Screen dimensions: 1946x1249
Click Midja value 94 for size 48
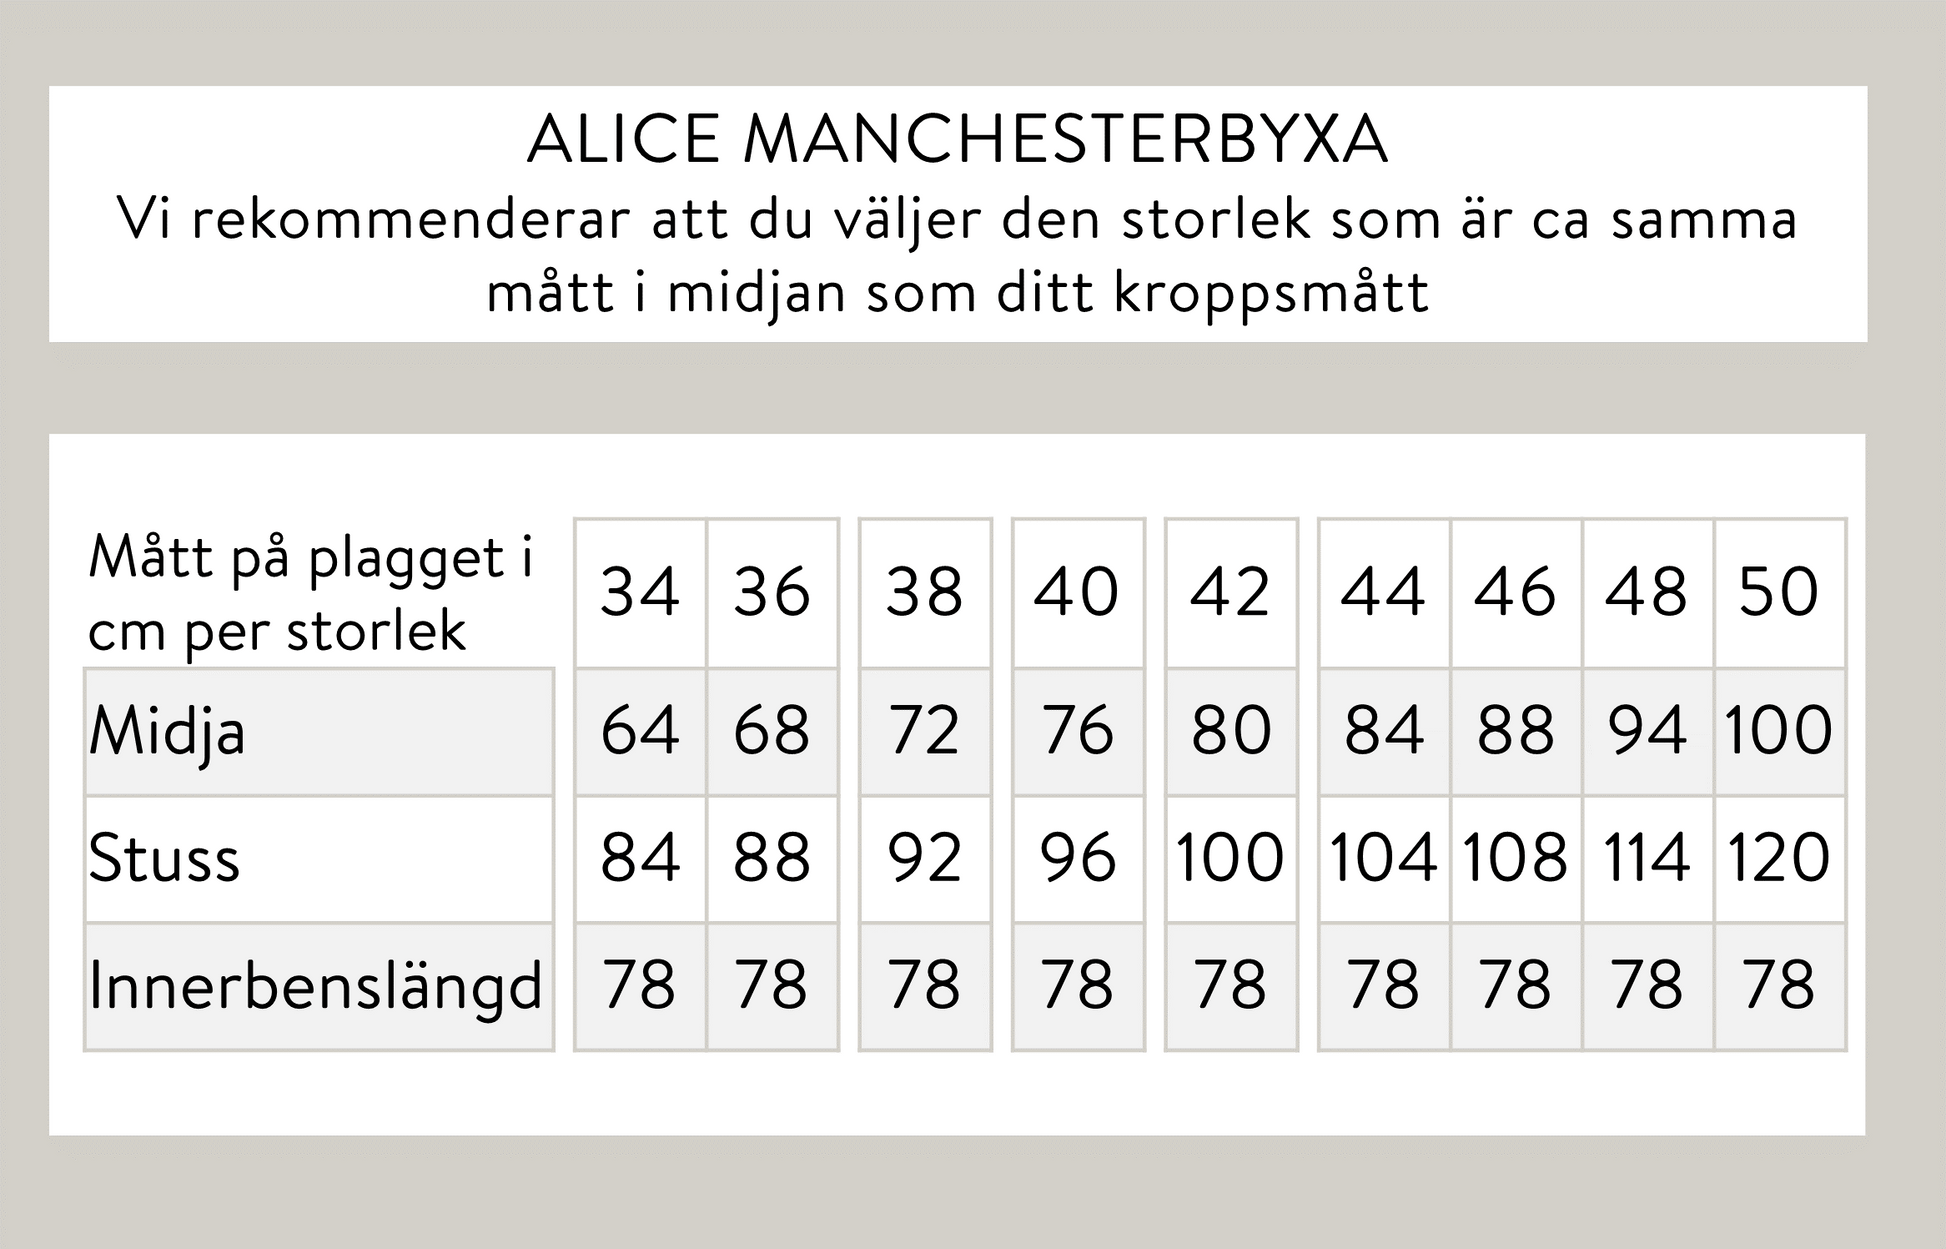(x=1646, y=730)
